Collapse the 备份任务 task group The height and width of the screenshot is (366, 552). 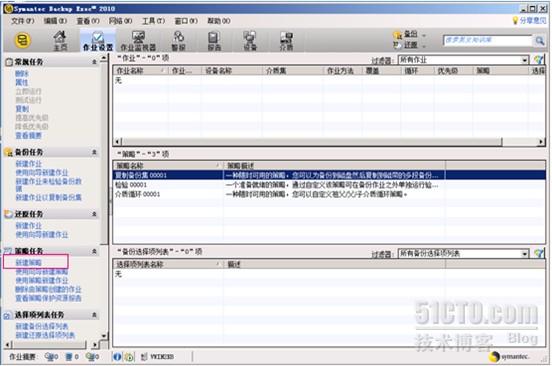coord(94,152)
